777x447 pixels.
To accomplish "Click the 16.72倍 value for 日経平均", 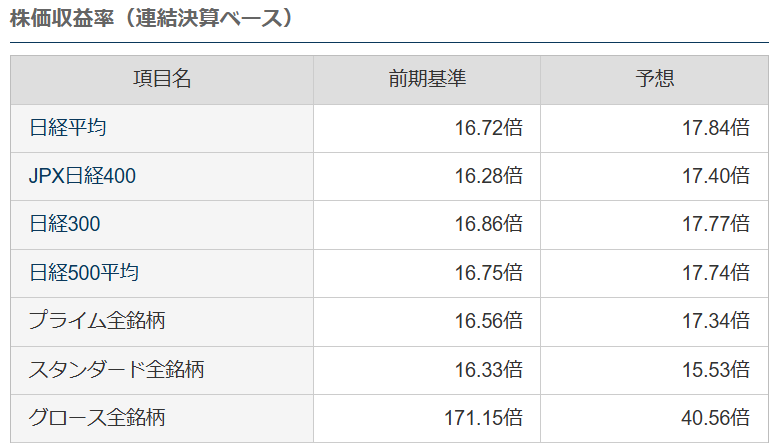I will pos(489,128).
